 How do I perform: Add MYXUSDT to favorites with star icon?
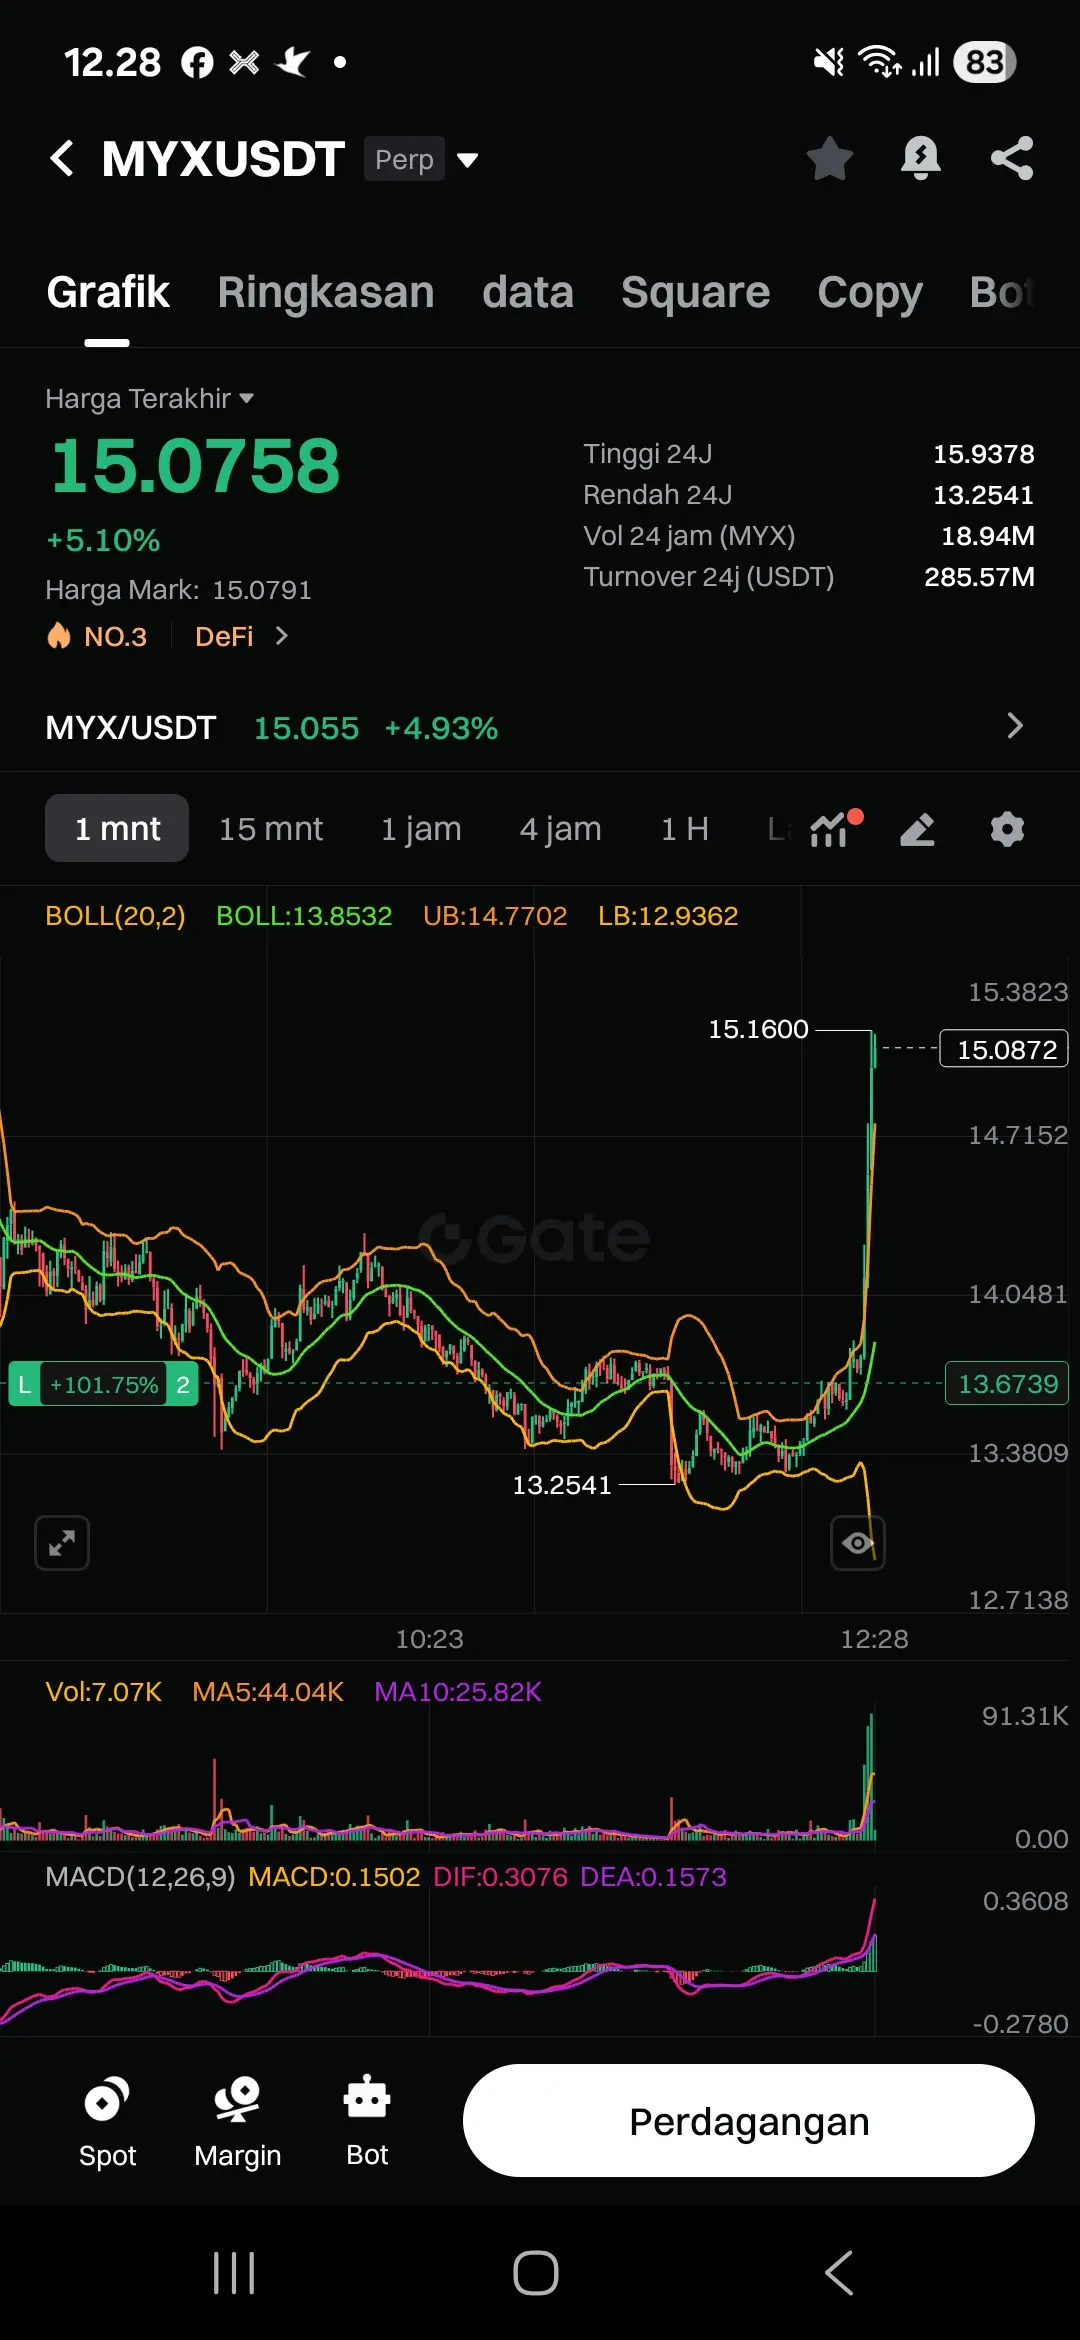coord(829,158)
